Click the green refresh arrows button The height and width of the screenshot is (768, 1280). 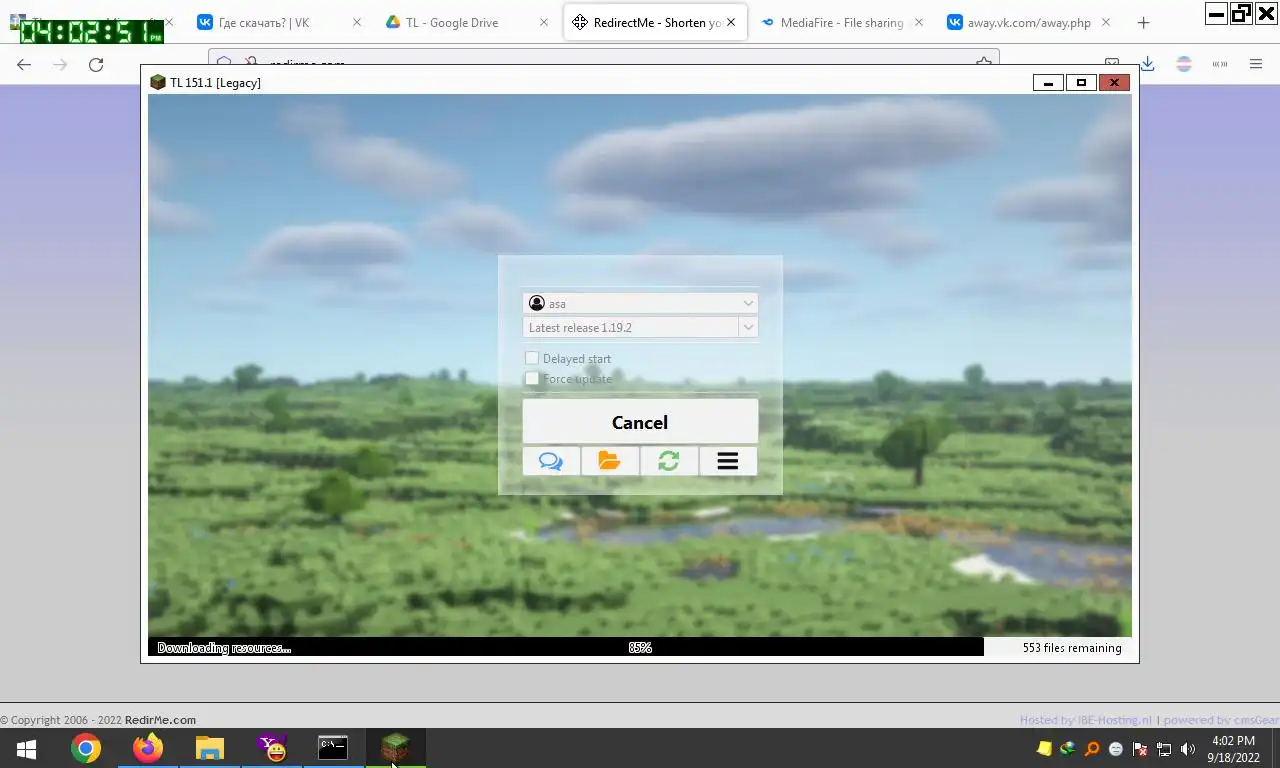(669, 461)
